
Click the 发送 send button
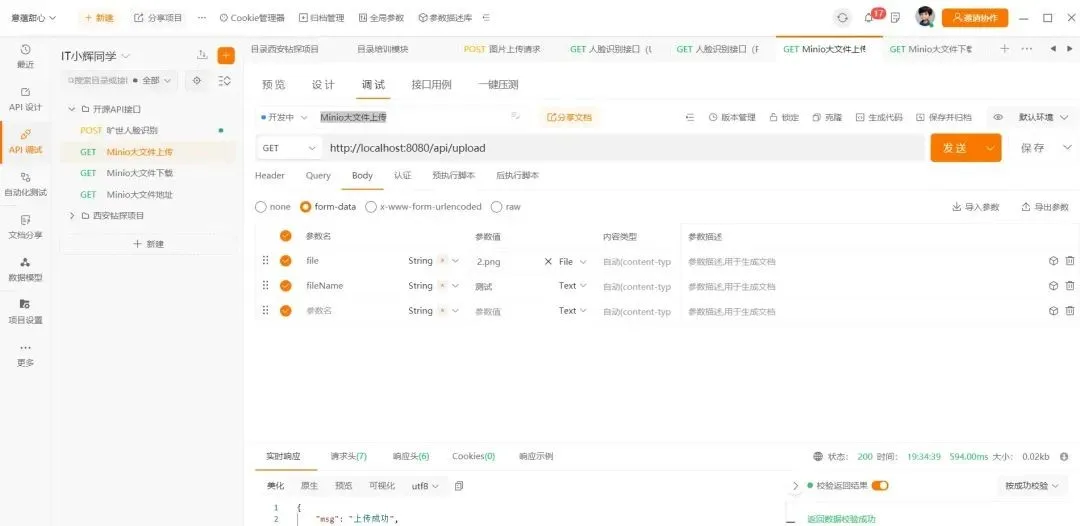coord(955,148)
